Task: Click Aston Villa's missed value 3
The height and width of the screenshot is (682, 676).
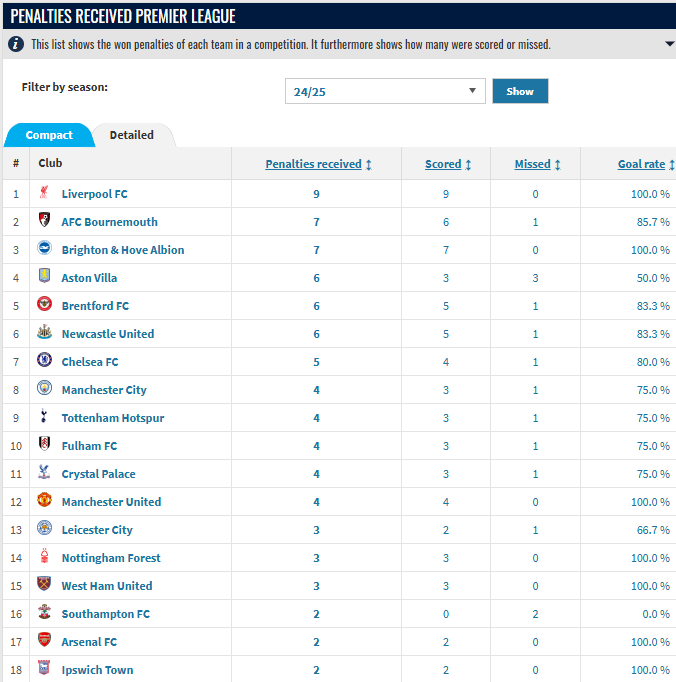Action: click(x=535, y=278)
